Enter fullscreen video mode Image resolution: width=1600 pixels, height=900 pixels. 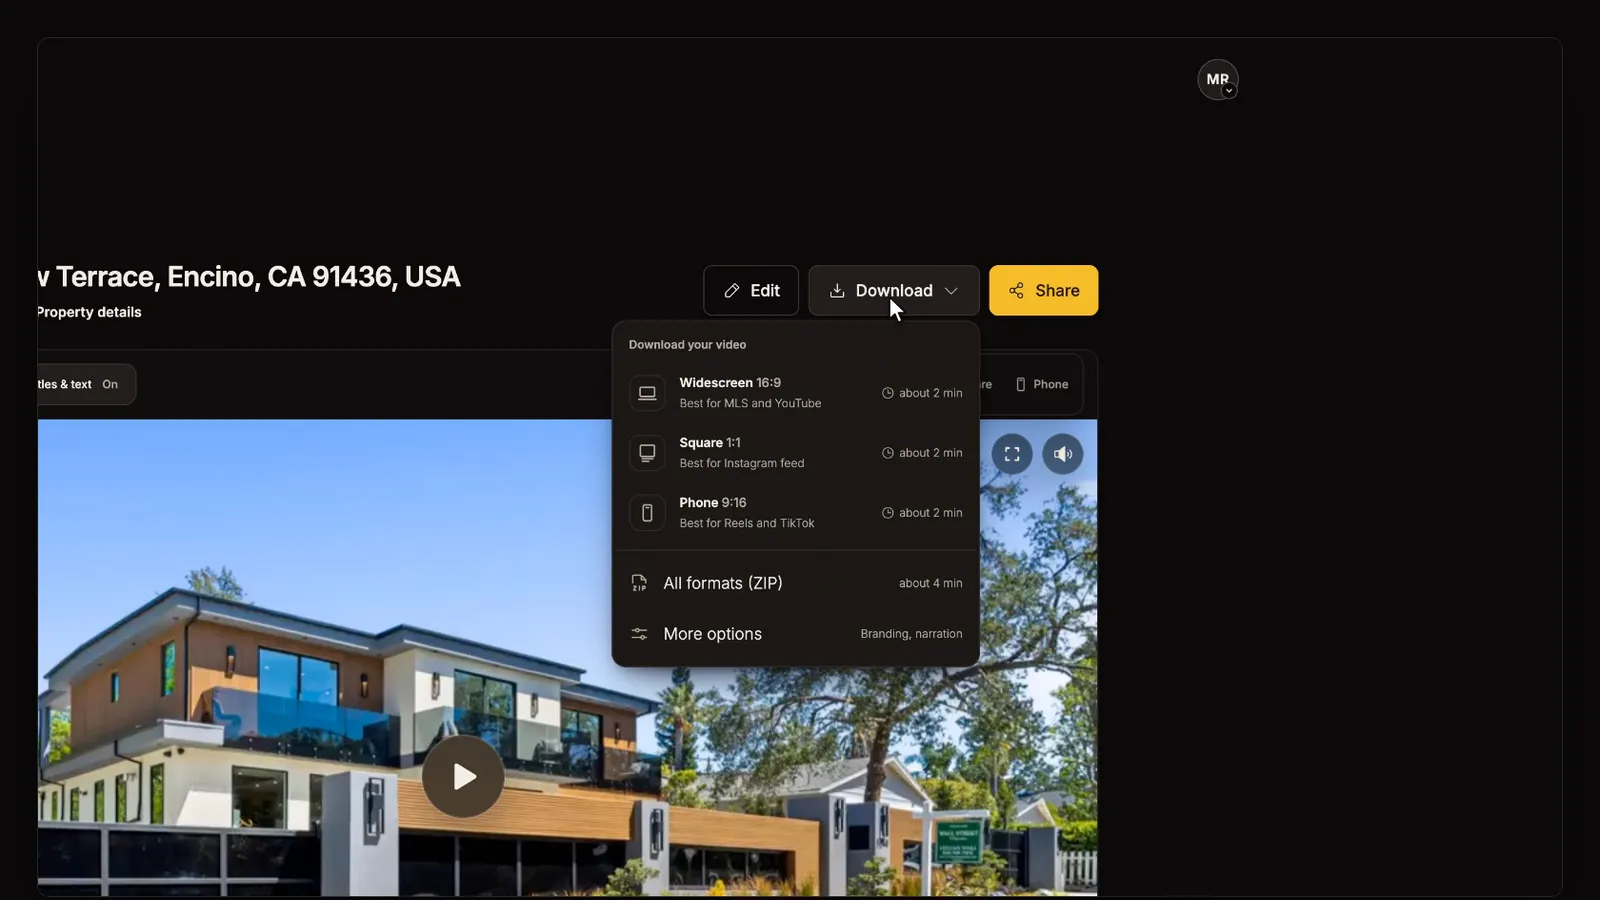point(1012,454)
